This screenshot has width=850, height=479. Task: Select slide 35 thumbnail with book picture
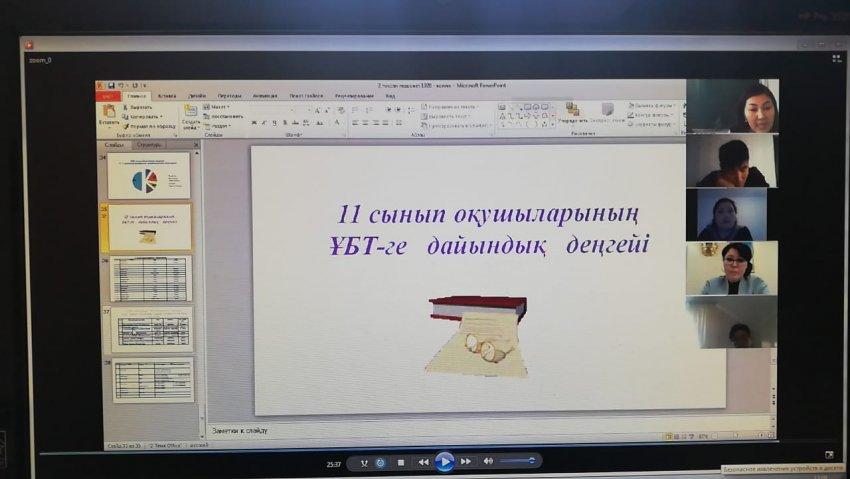[150, 228]
